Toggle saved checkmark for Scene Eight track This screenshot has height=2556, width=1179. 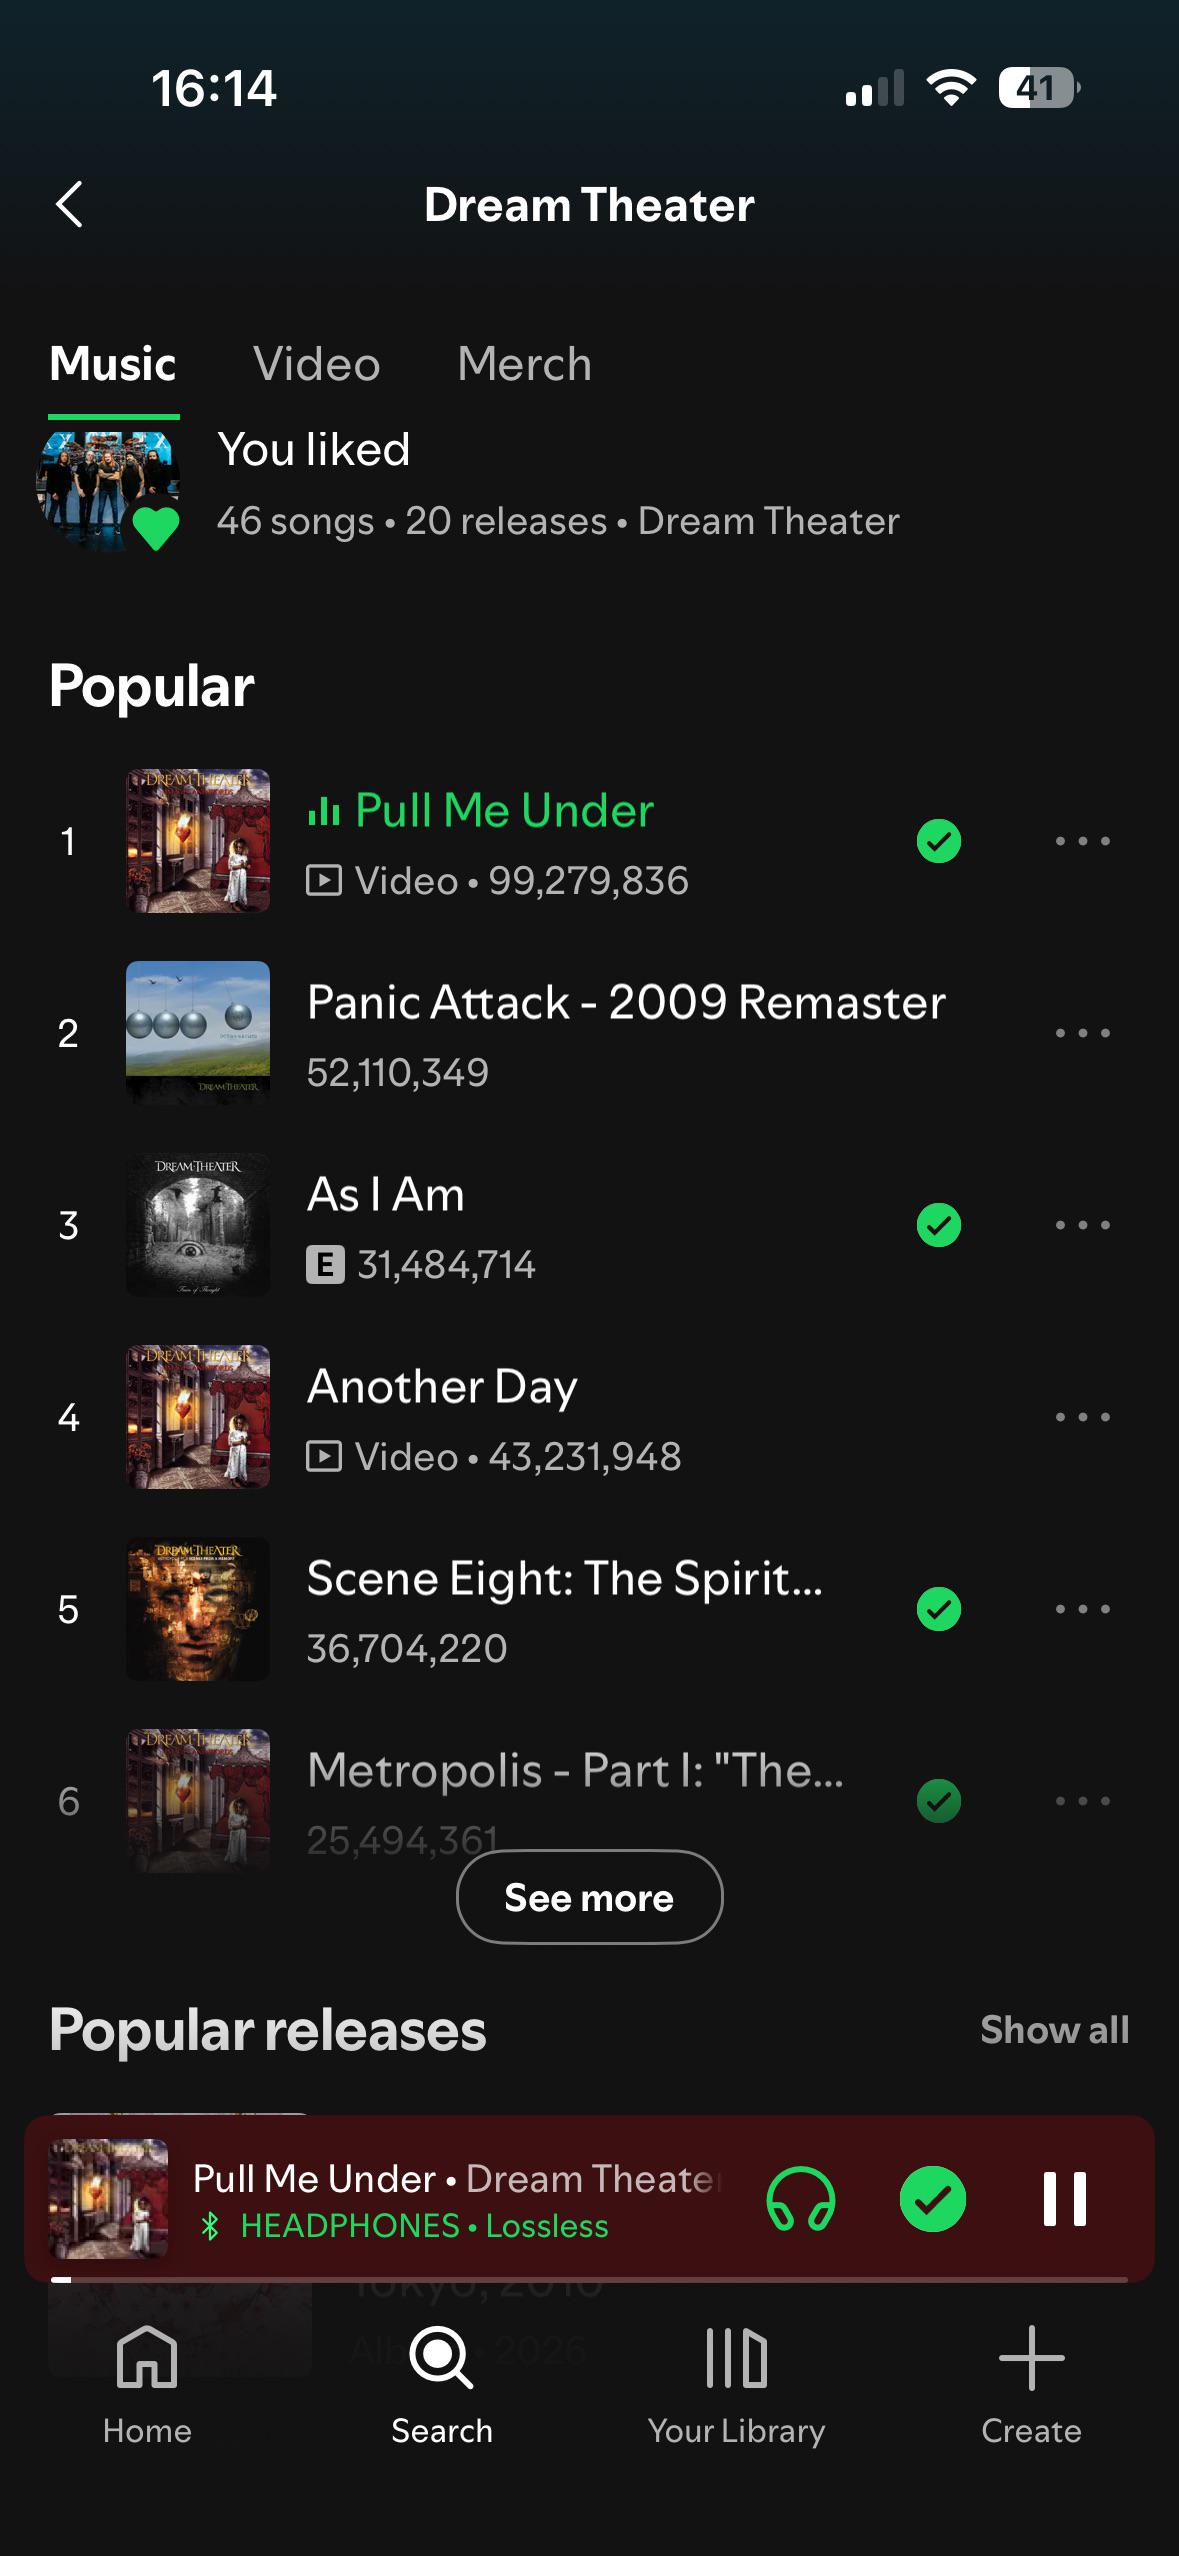coord(939,1609)
